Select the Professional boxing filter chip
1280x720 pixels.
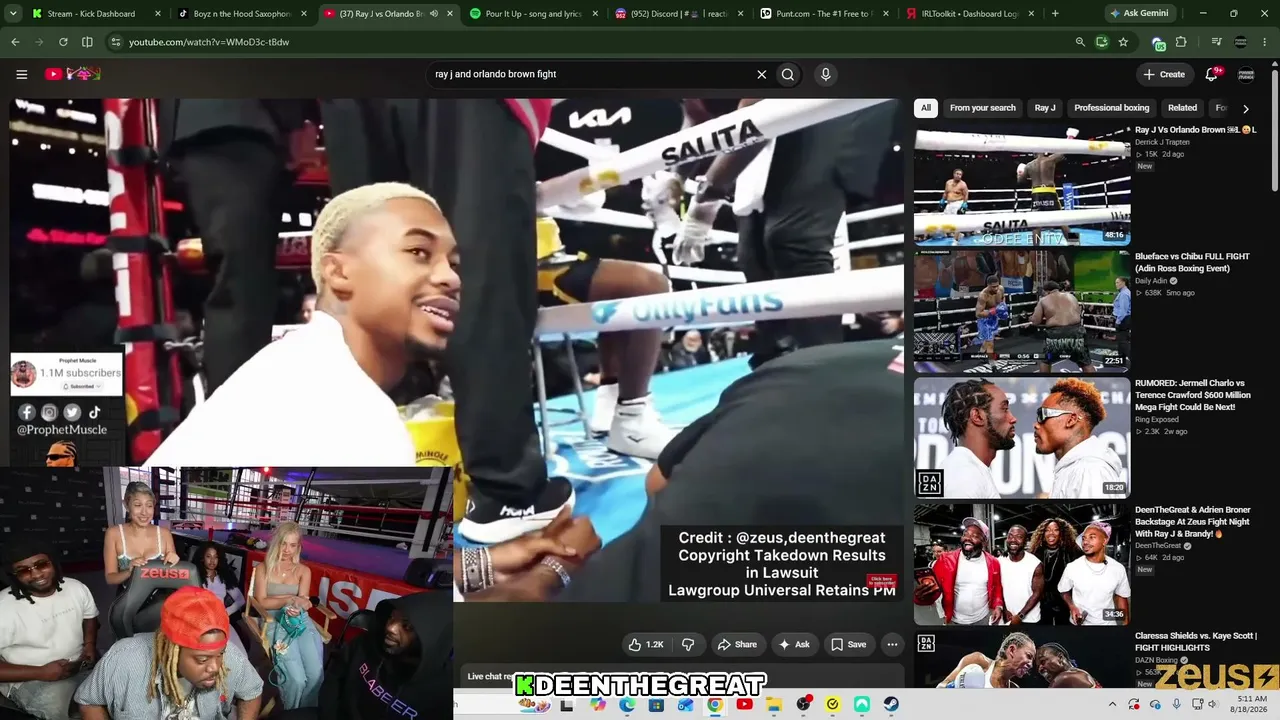coord(1112,108)
